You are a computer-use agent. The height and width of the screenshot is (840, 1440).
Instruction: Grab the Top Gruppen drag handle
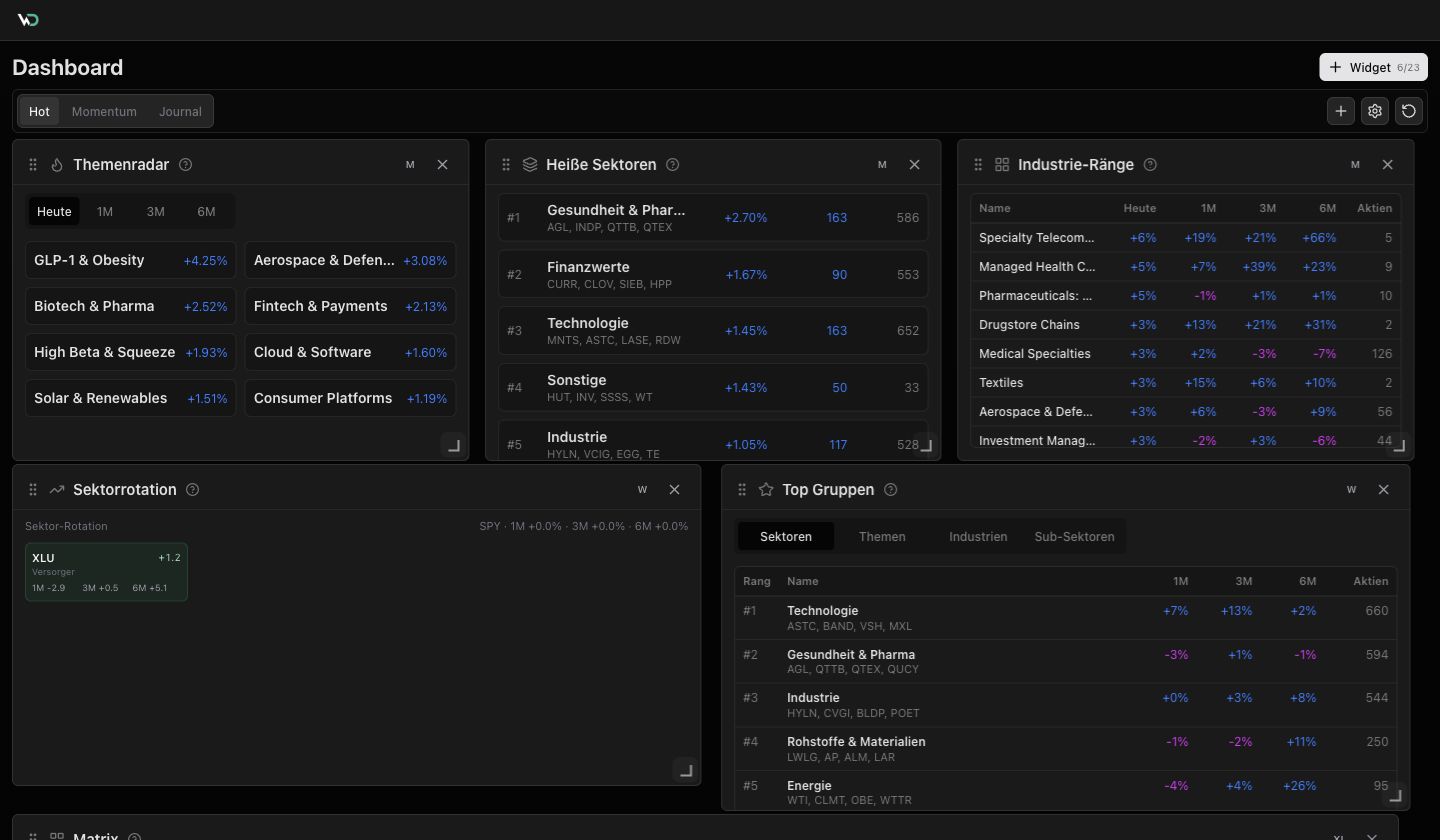(742, 489)
